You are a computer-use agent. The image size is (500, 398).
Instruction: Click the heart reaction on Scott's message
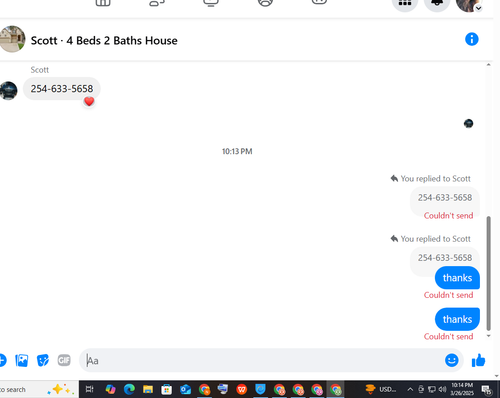click(89, 101)
